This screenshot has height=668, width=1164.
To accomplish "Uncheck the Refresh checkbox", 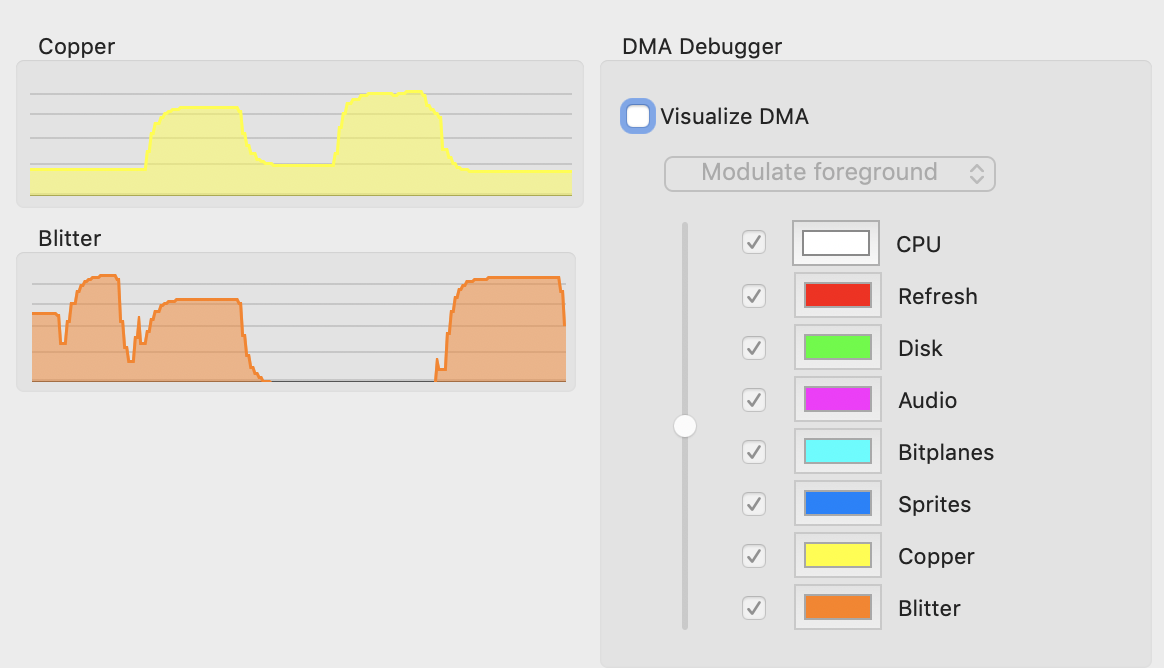I will click(x=753, y=296).
